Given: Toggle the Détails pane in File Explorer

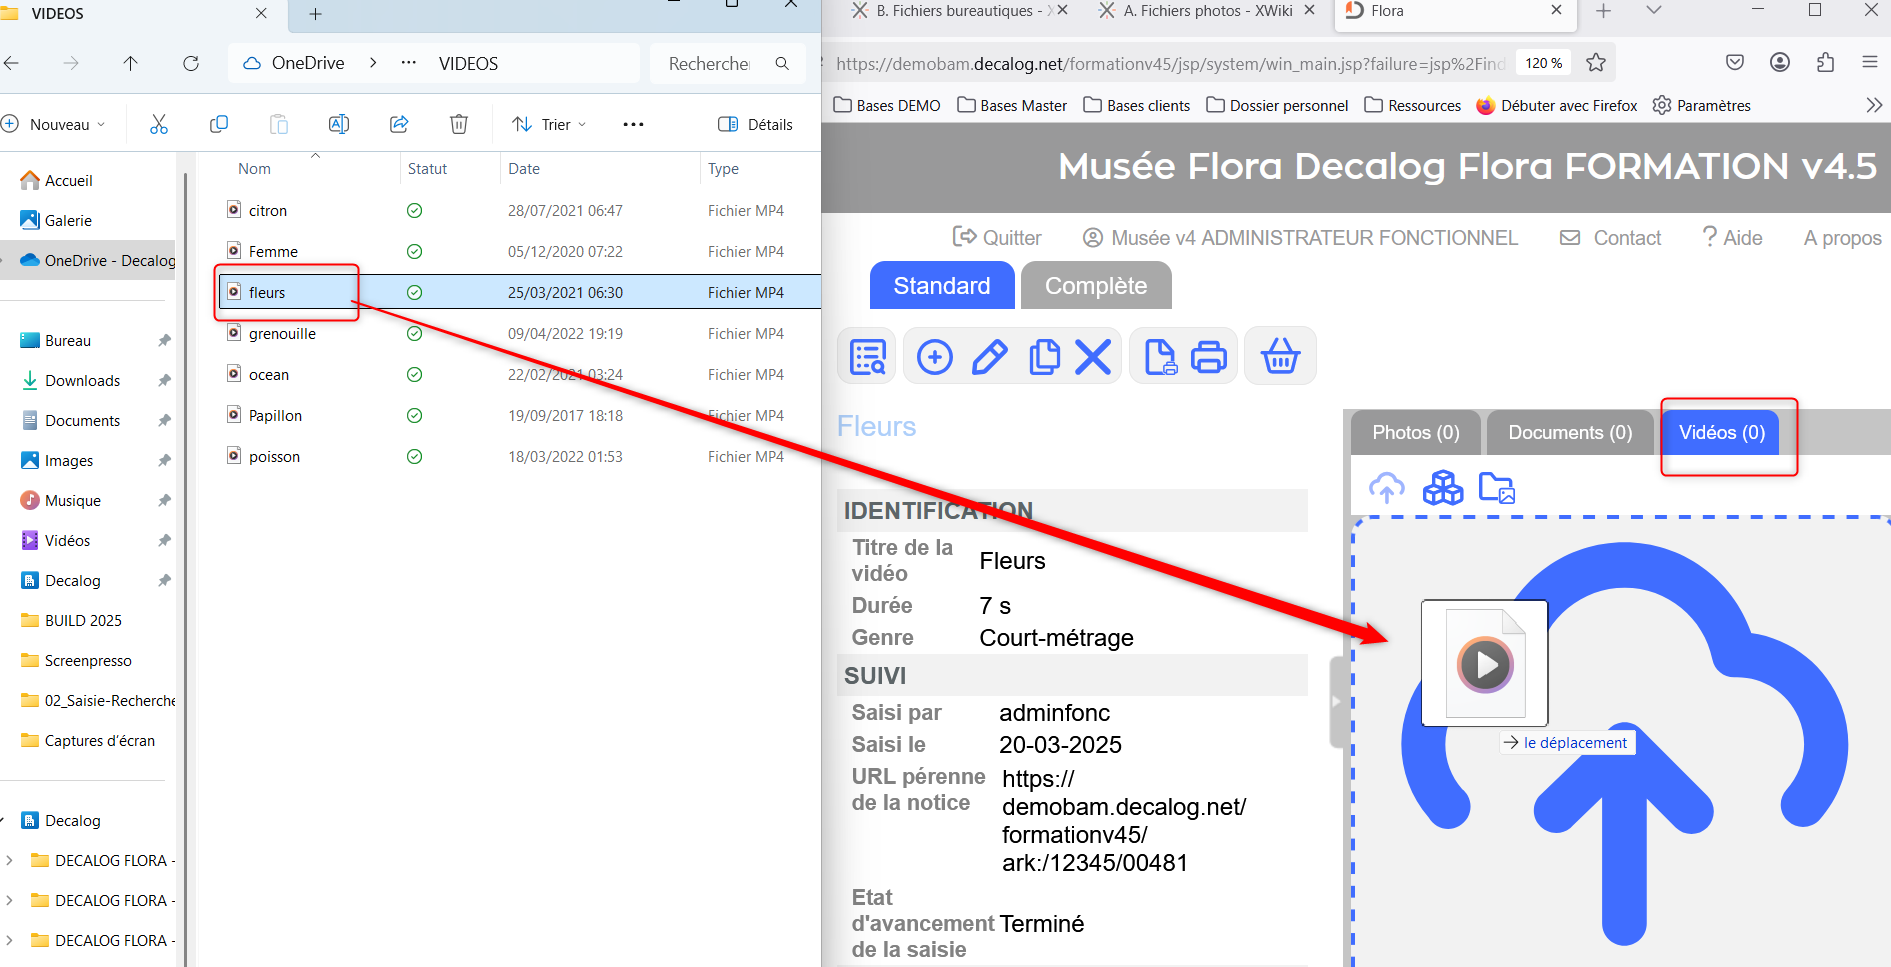Looking at the screenshot, I should (755, 124).
